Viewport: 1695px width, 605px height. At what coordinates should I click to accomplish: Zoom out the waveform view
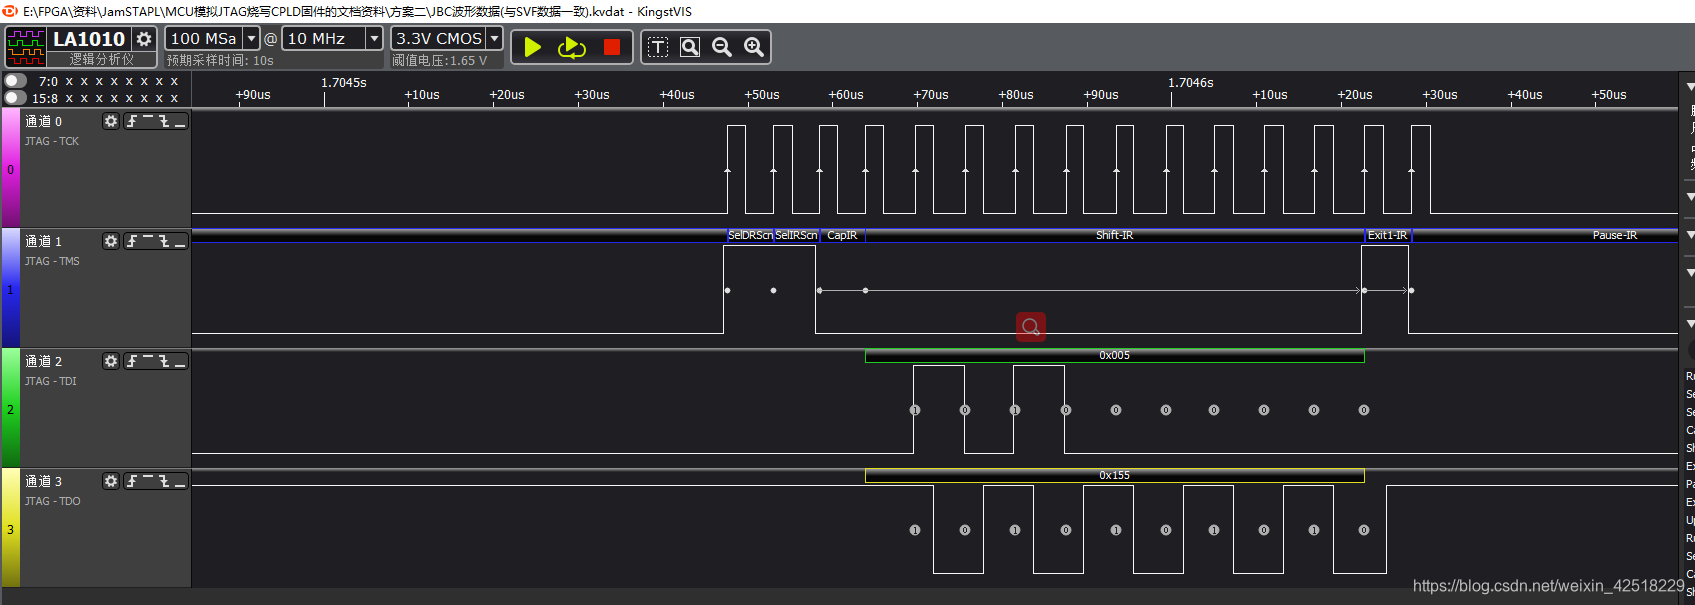click(722, 47)
